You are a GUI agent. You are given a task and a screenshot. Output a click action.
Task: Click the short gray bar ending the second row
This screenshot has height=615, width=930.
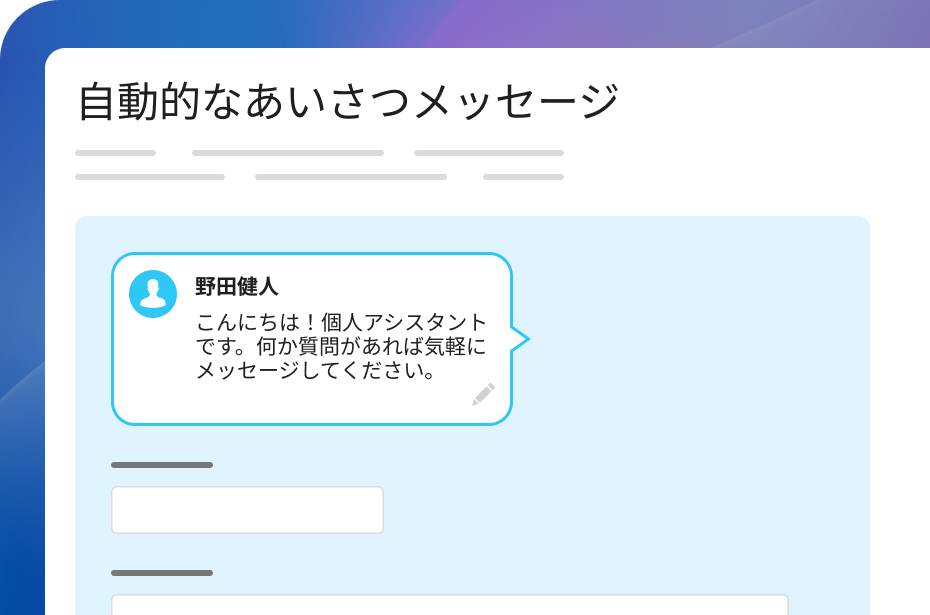tap(522, 177)
